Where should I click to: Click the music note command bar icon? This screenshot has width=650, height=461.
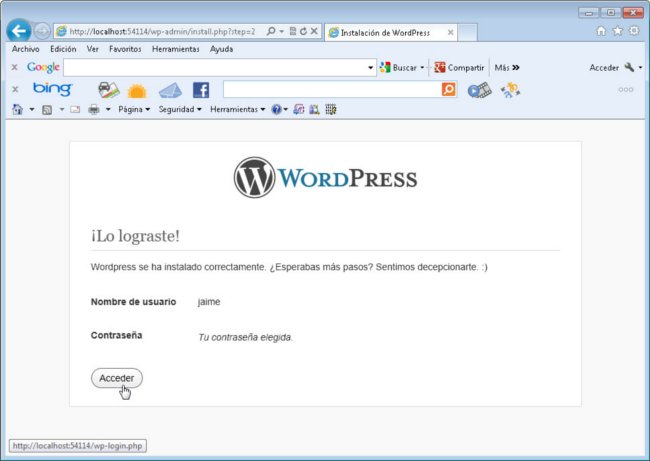pos(298,109)
